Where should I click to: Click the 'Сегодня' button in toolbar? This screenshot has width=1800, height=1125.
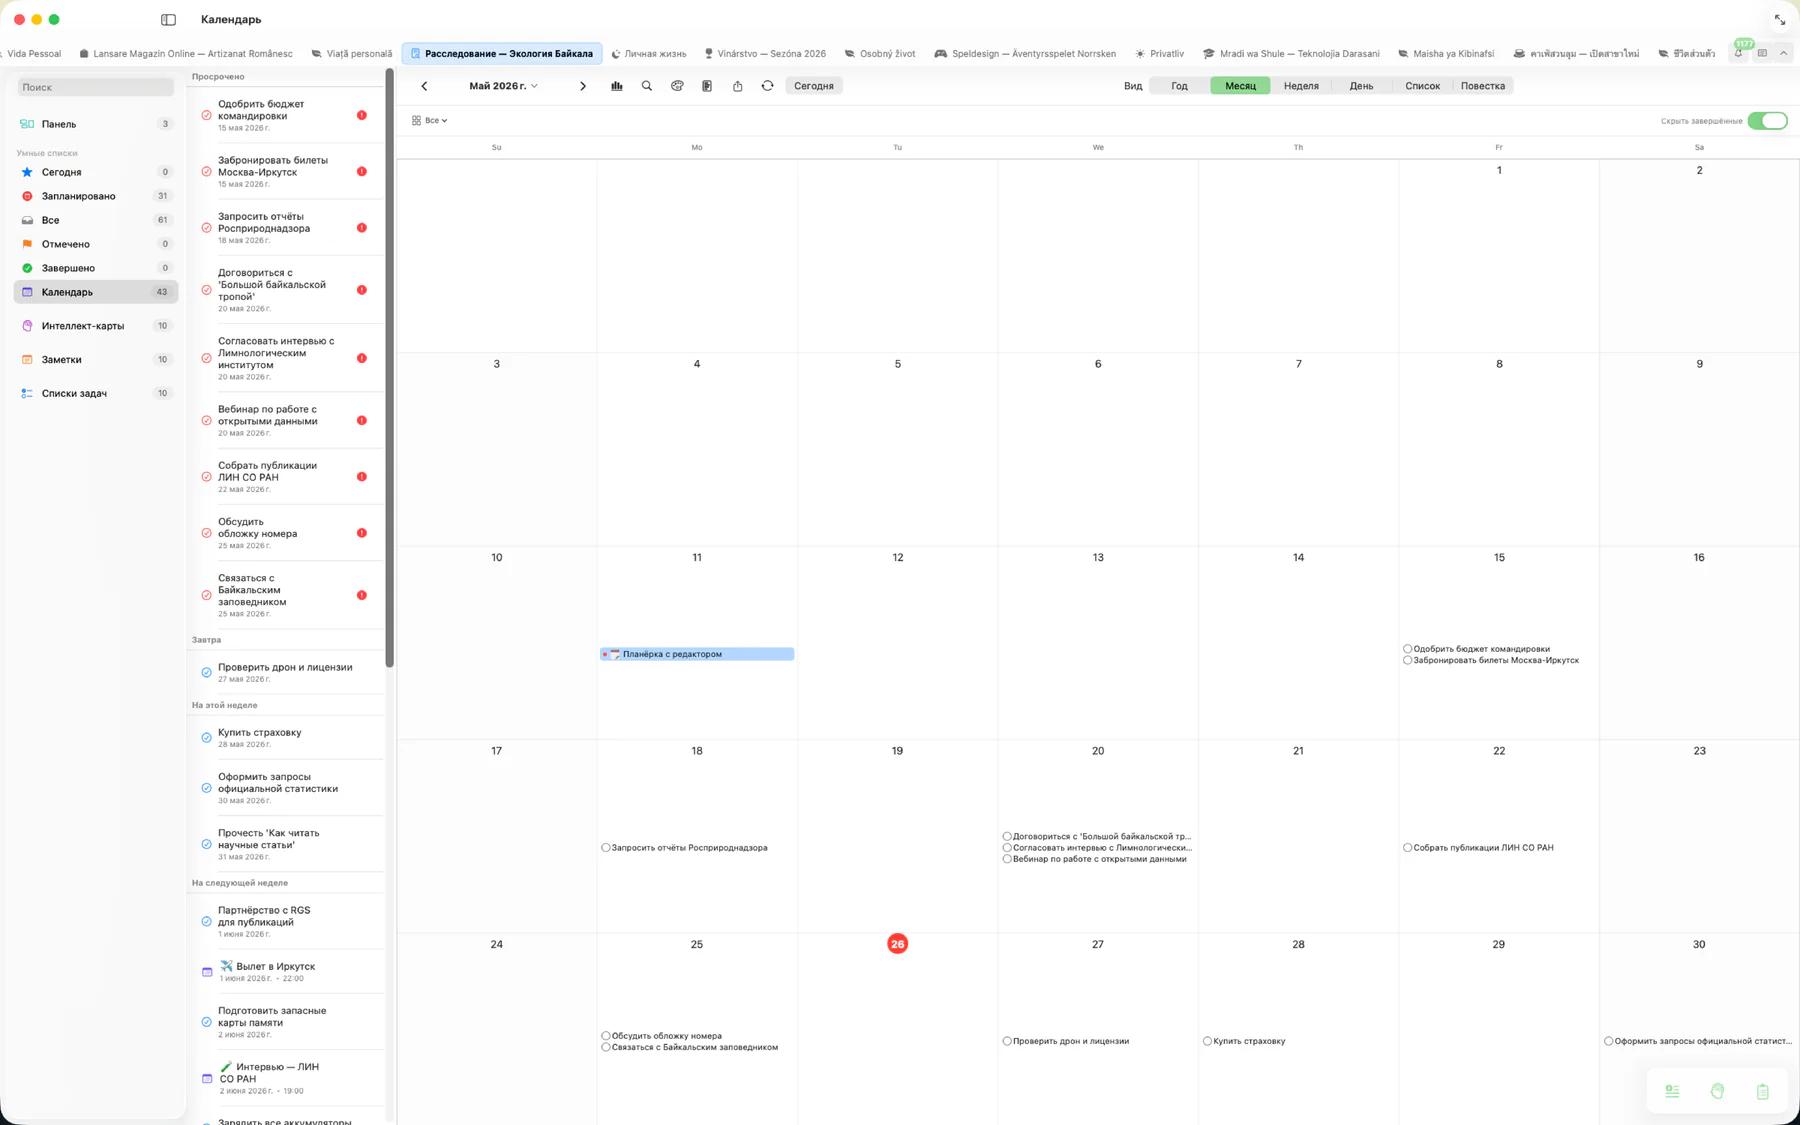(814, 86)
